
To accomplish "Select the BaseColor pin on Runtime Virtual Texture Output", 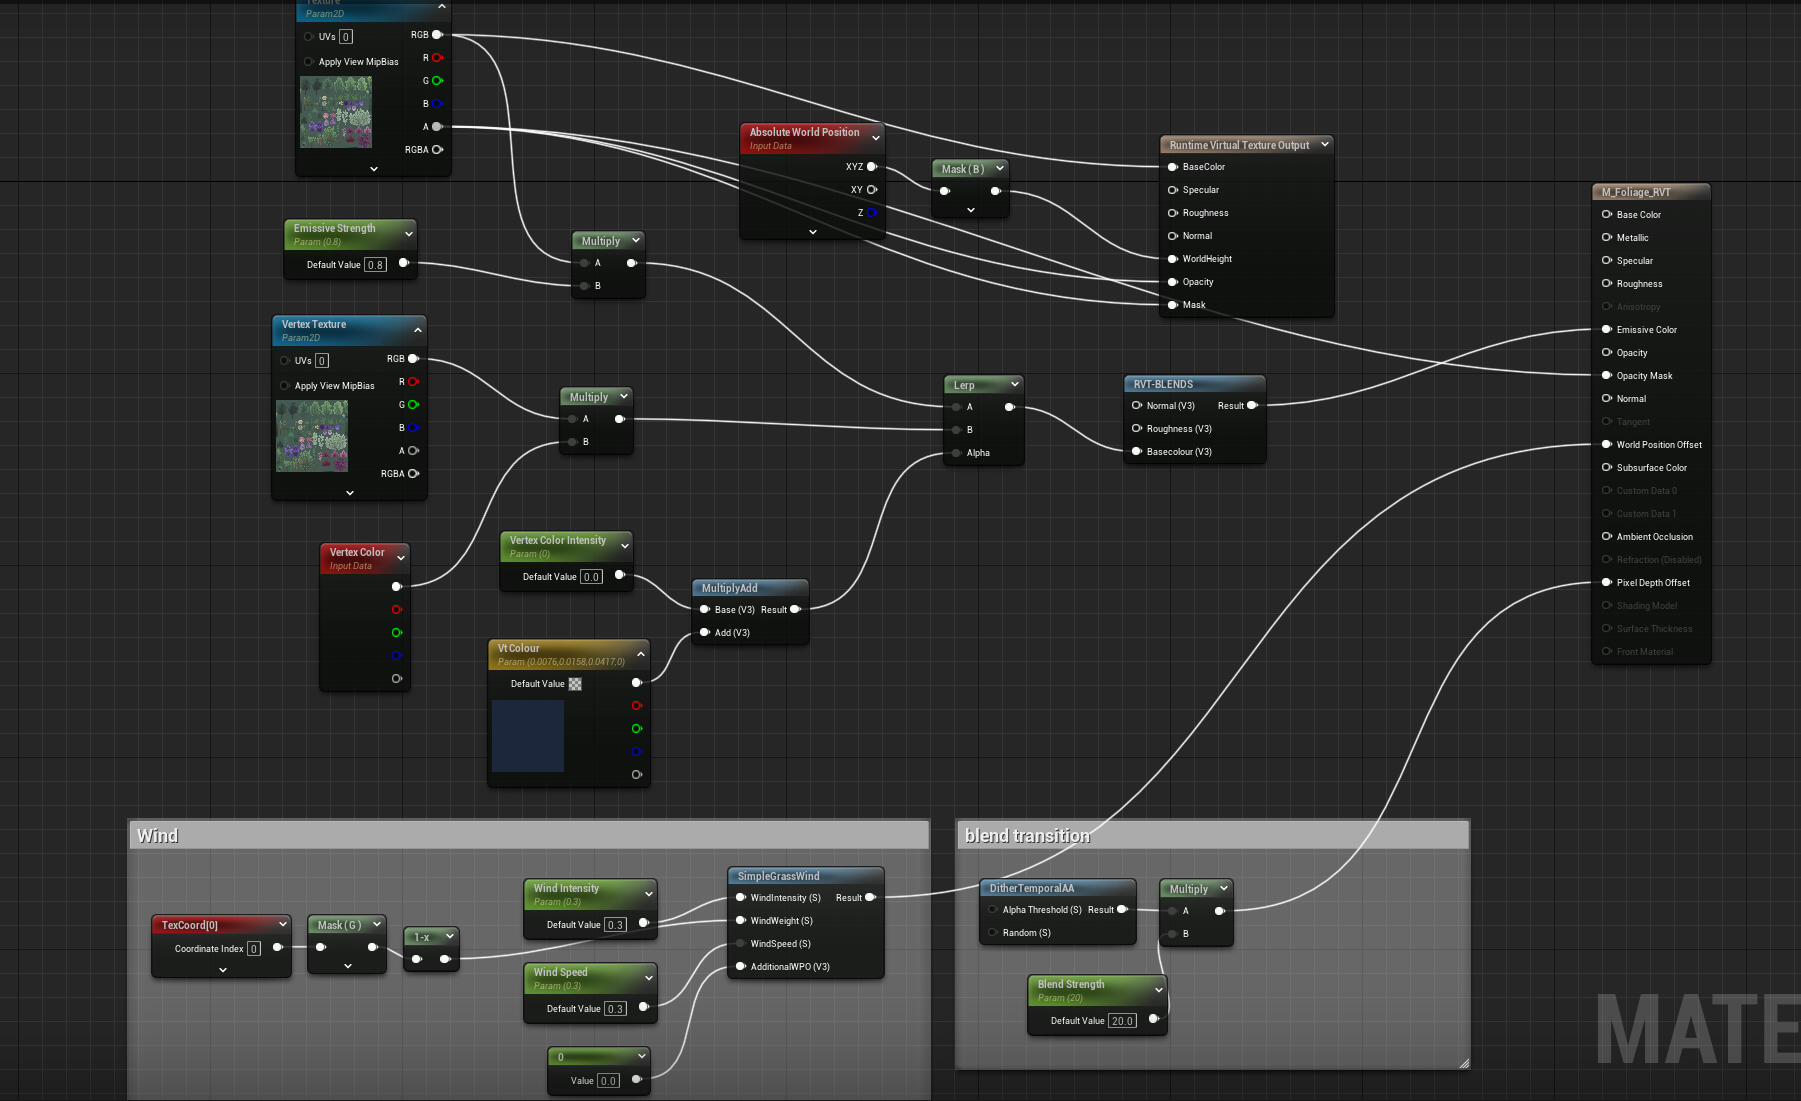I will [1172, 167].
